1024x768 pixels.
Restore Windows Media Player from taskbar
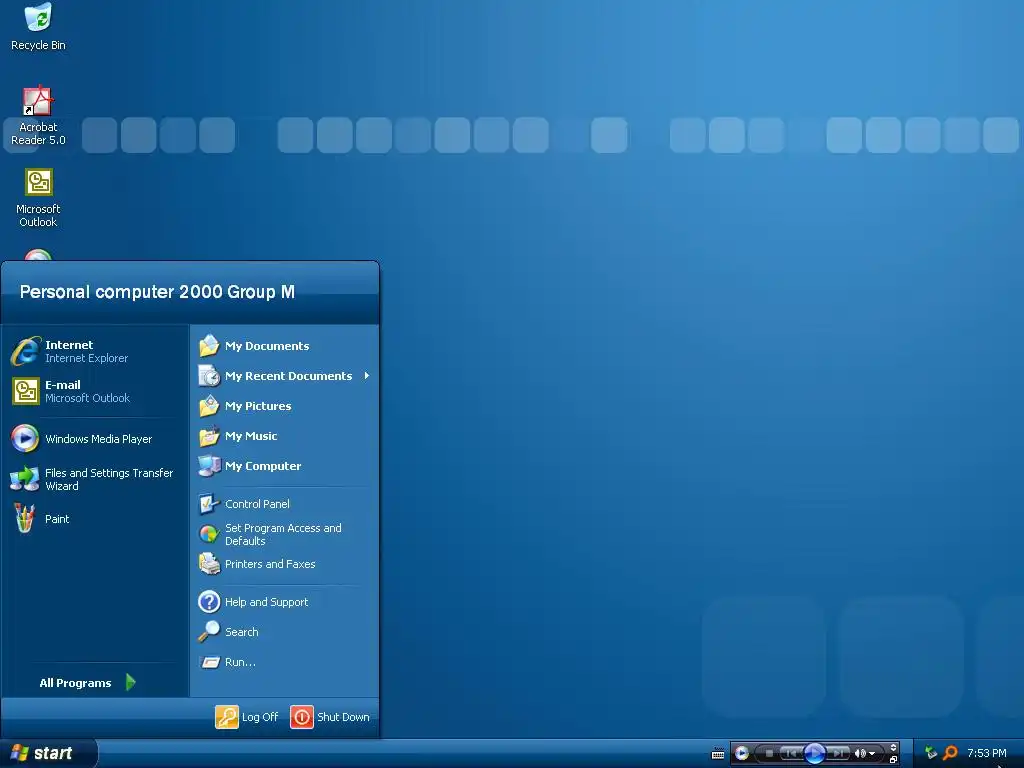(x=893, y=760)
